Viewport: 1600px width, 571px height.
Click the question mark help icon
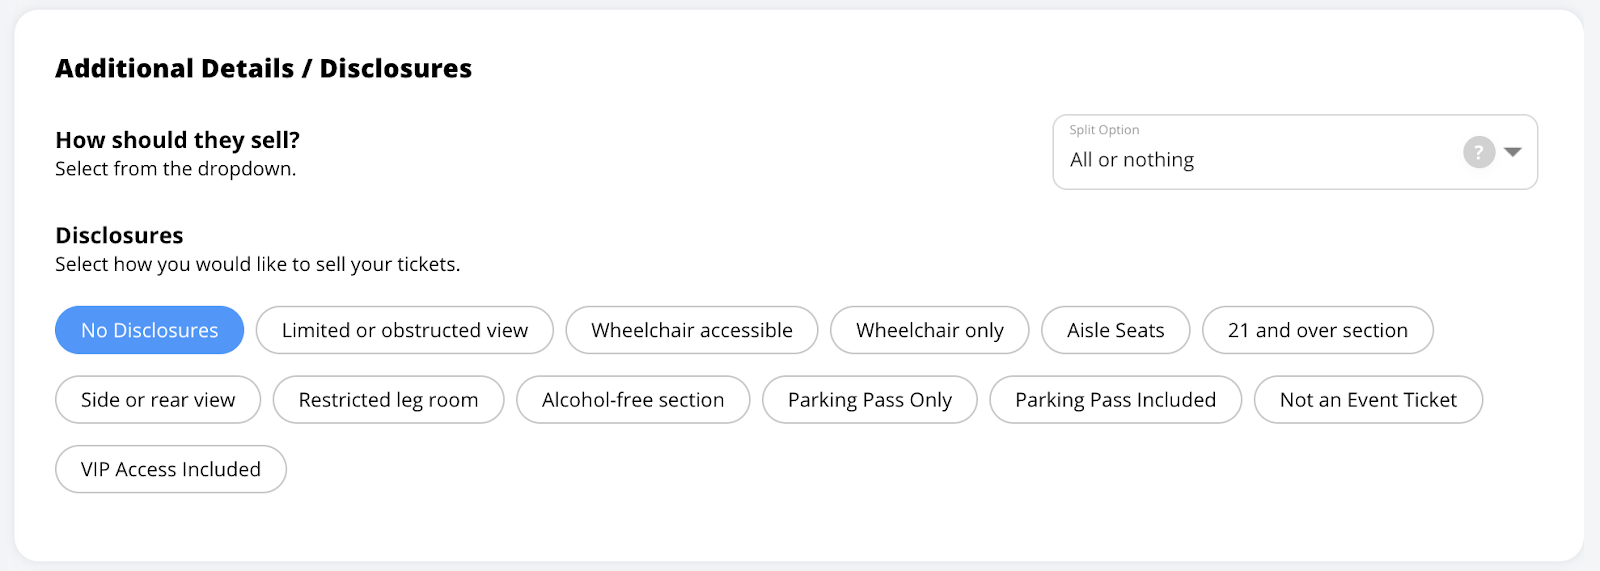(x=1479, y=152)
